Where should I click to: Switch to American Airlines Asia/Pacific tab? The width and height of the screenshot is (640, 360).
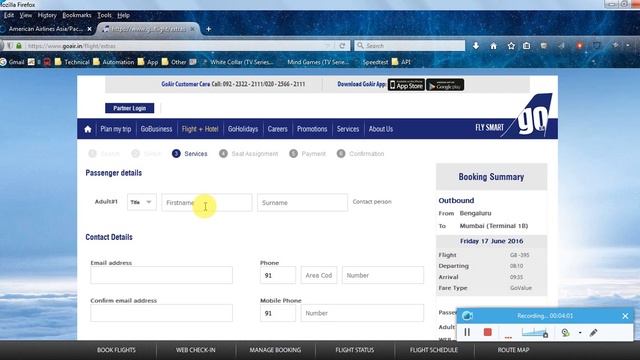tap(46, 29)
